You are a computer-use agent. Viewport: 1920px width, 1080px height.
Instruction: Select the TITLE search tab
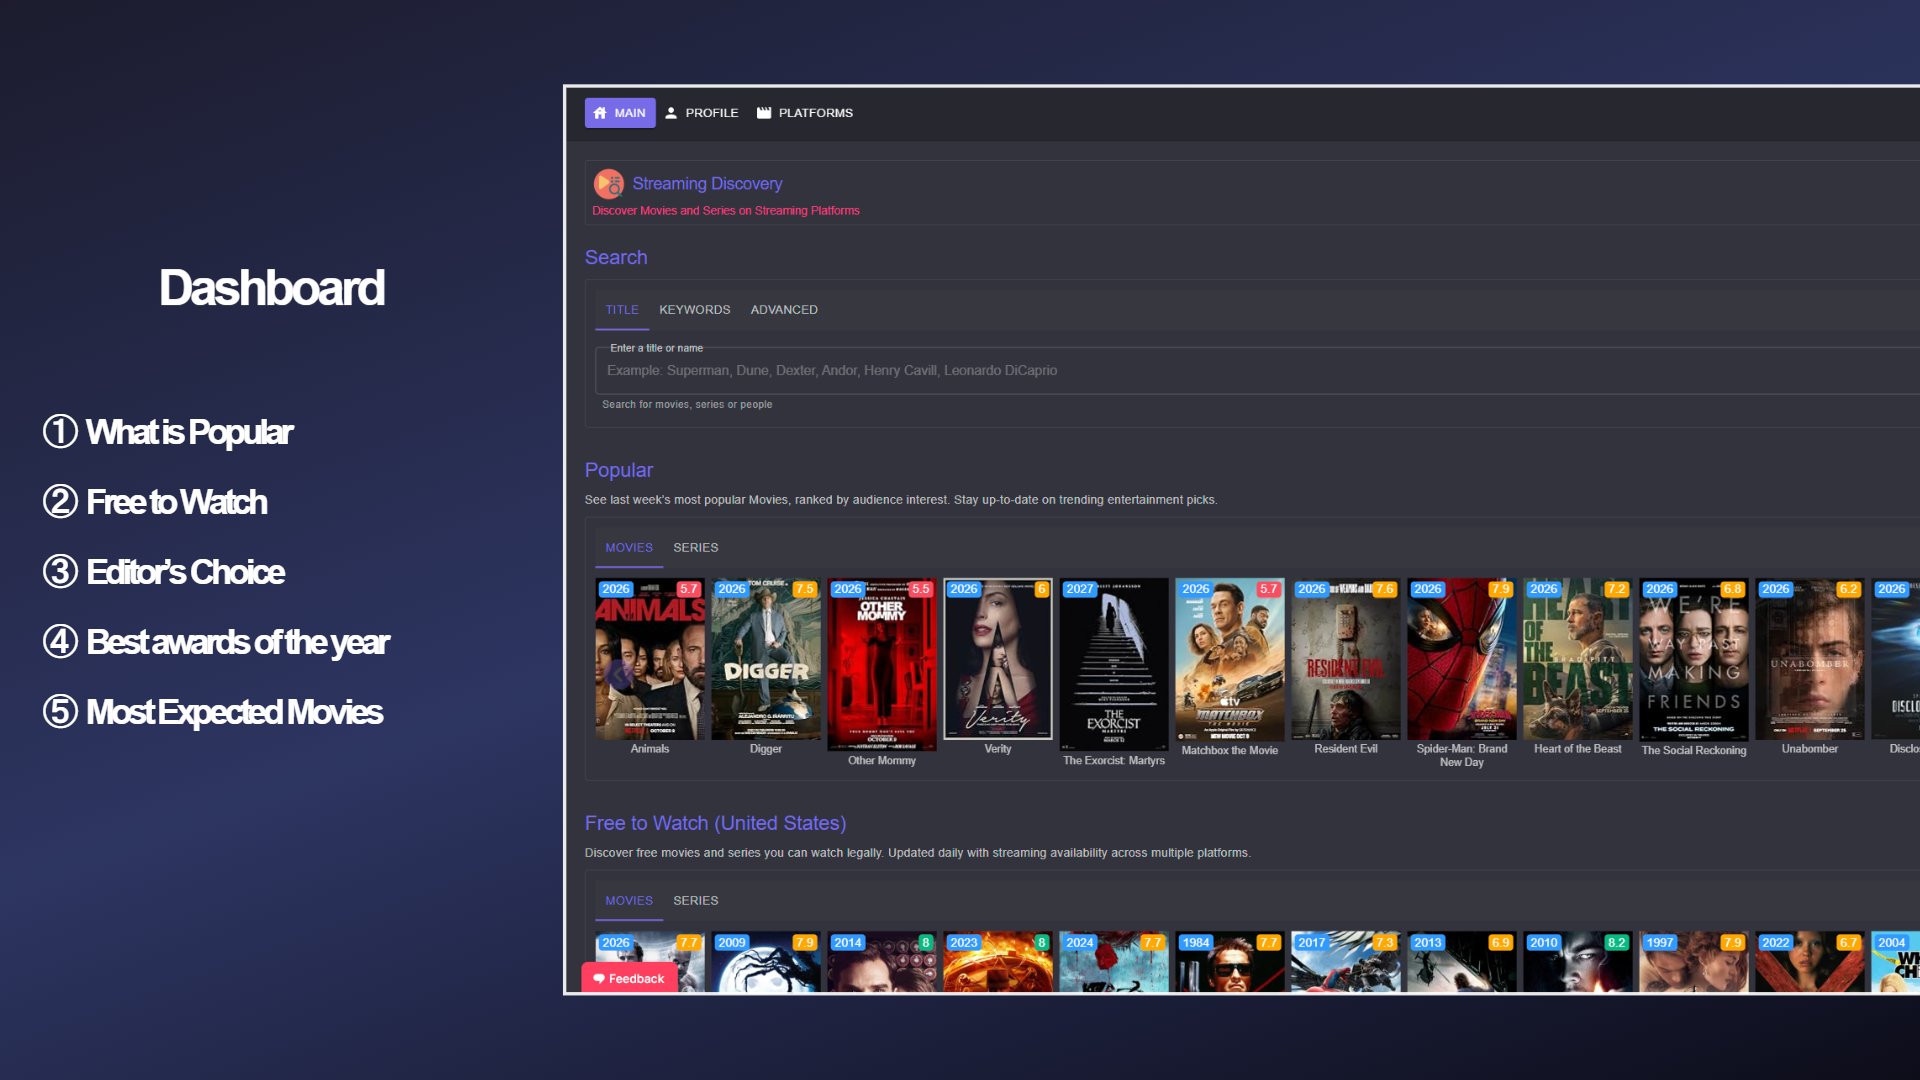[622, 310]
